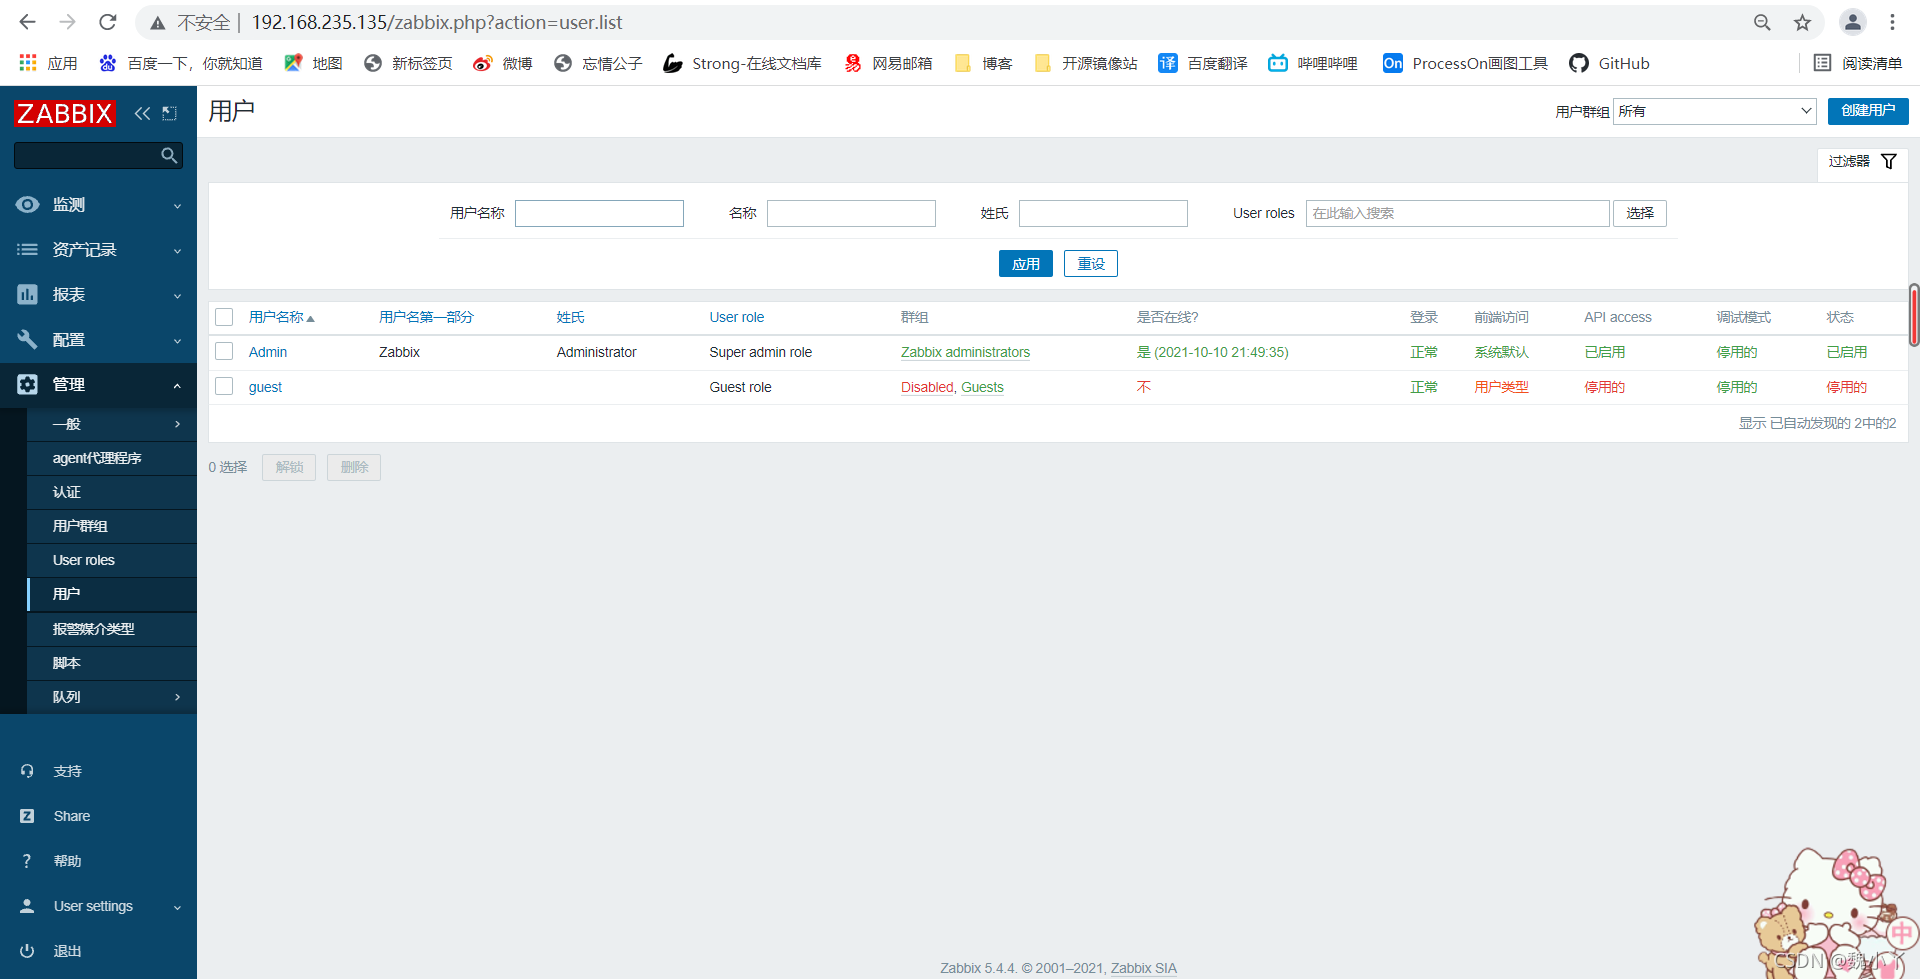Open Zabbix administrators group link
1920x979 pixels.
click(x=965, y=352)
